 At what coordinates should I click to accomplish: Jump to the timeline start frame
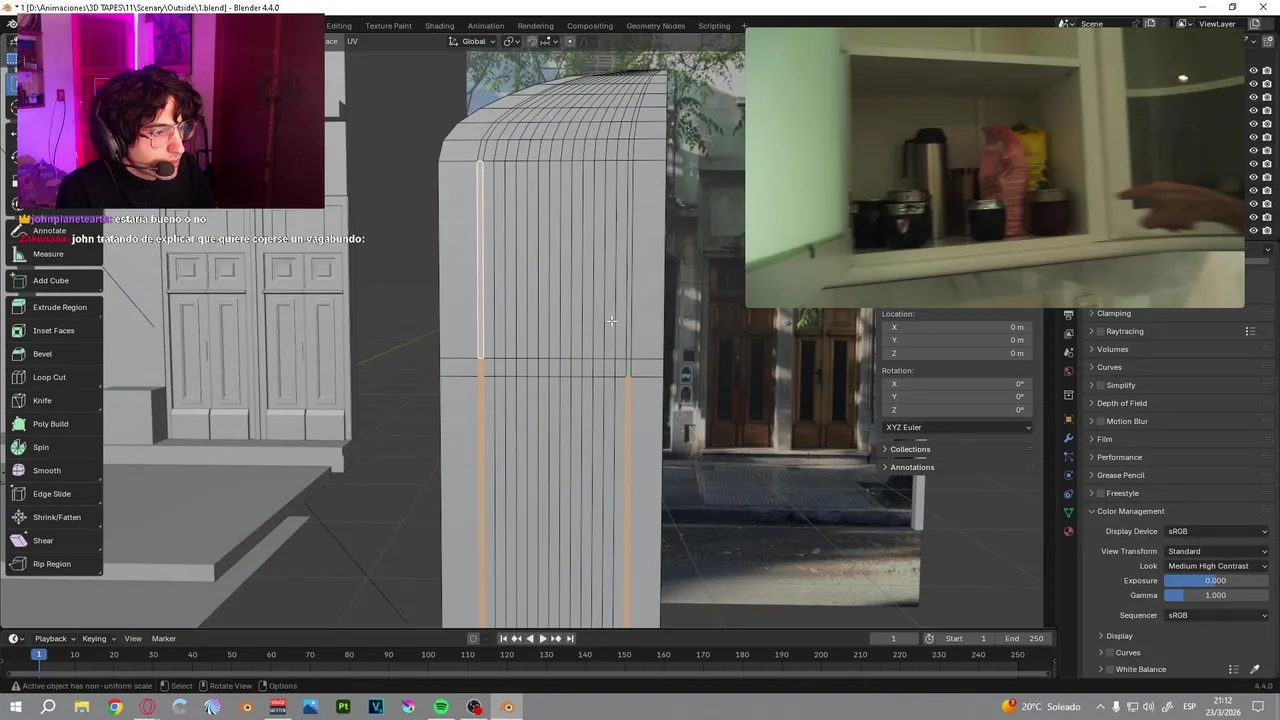(x=503, y=638)
